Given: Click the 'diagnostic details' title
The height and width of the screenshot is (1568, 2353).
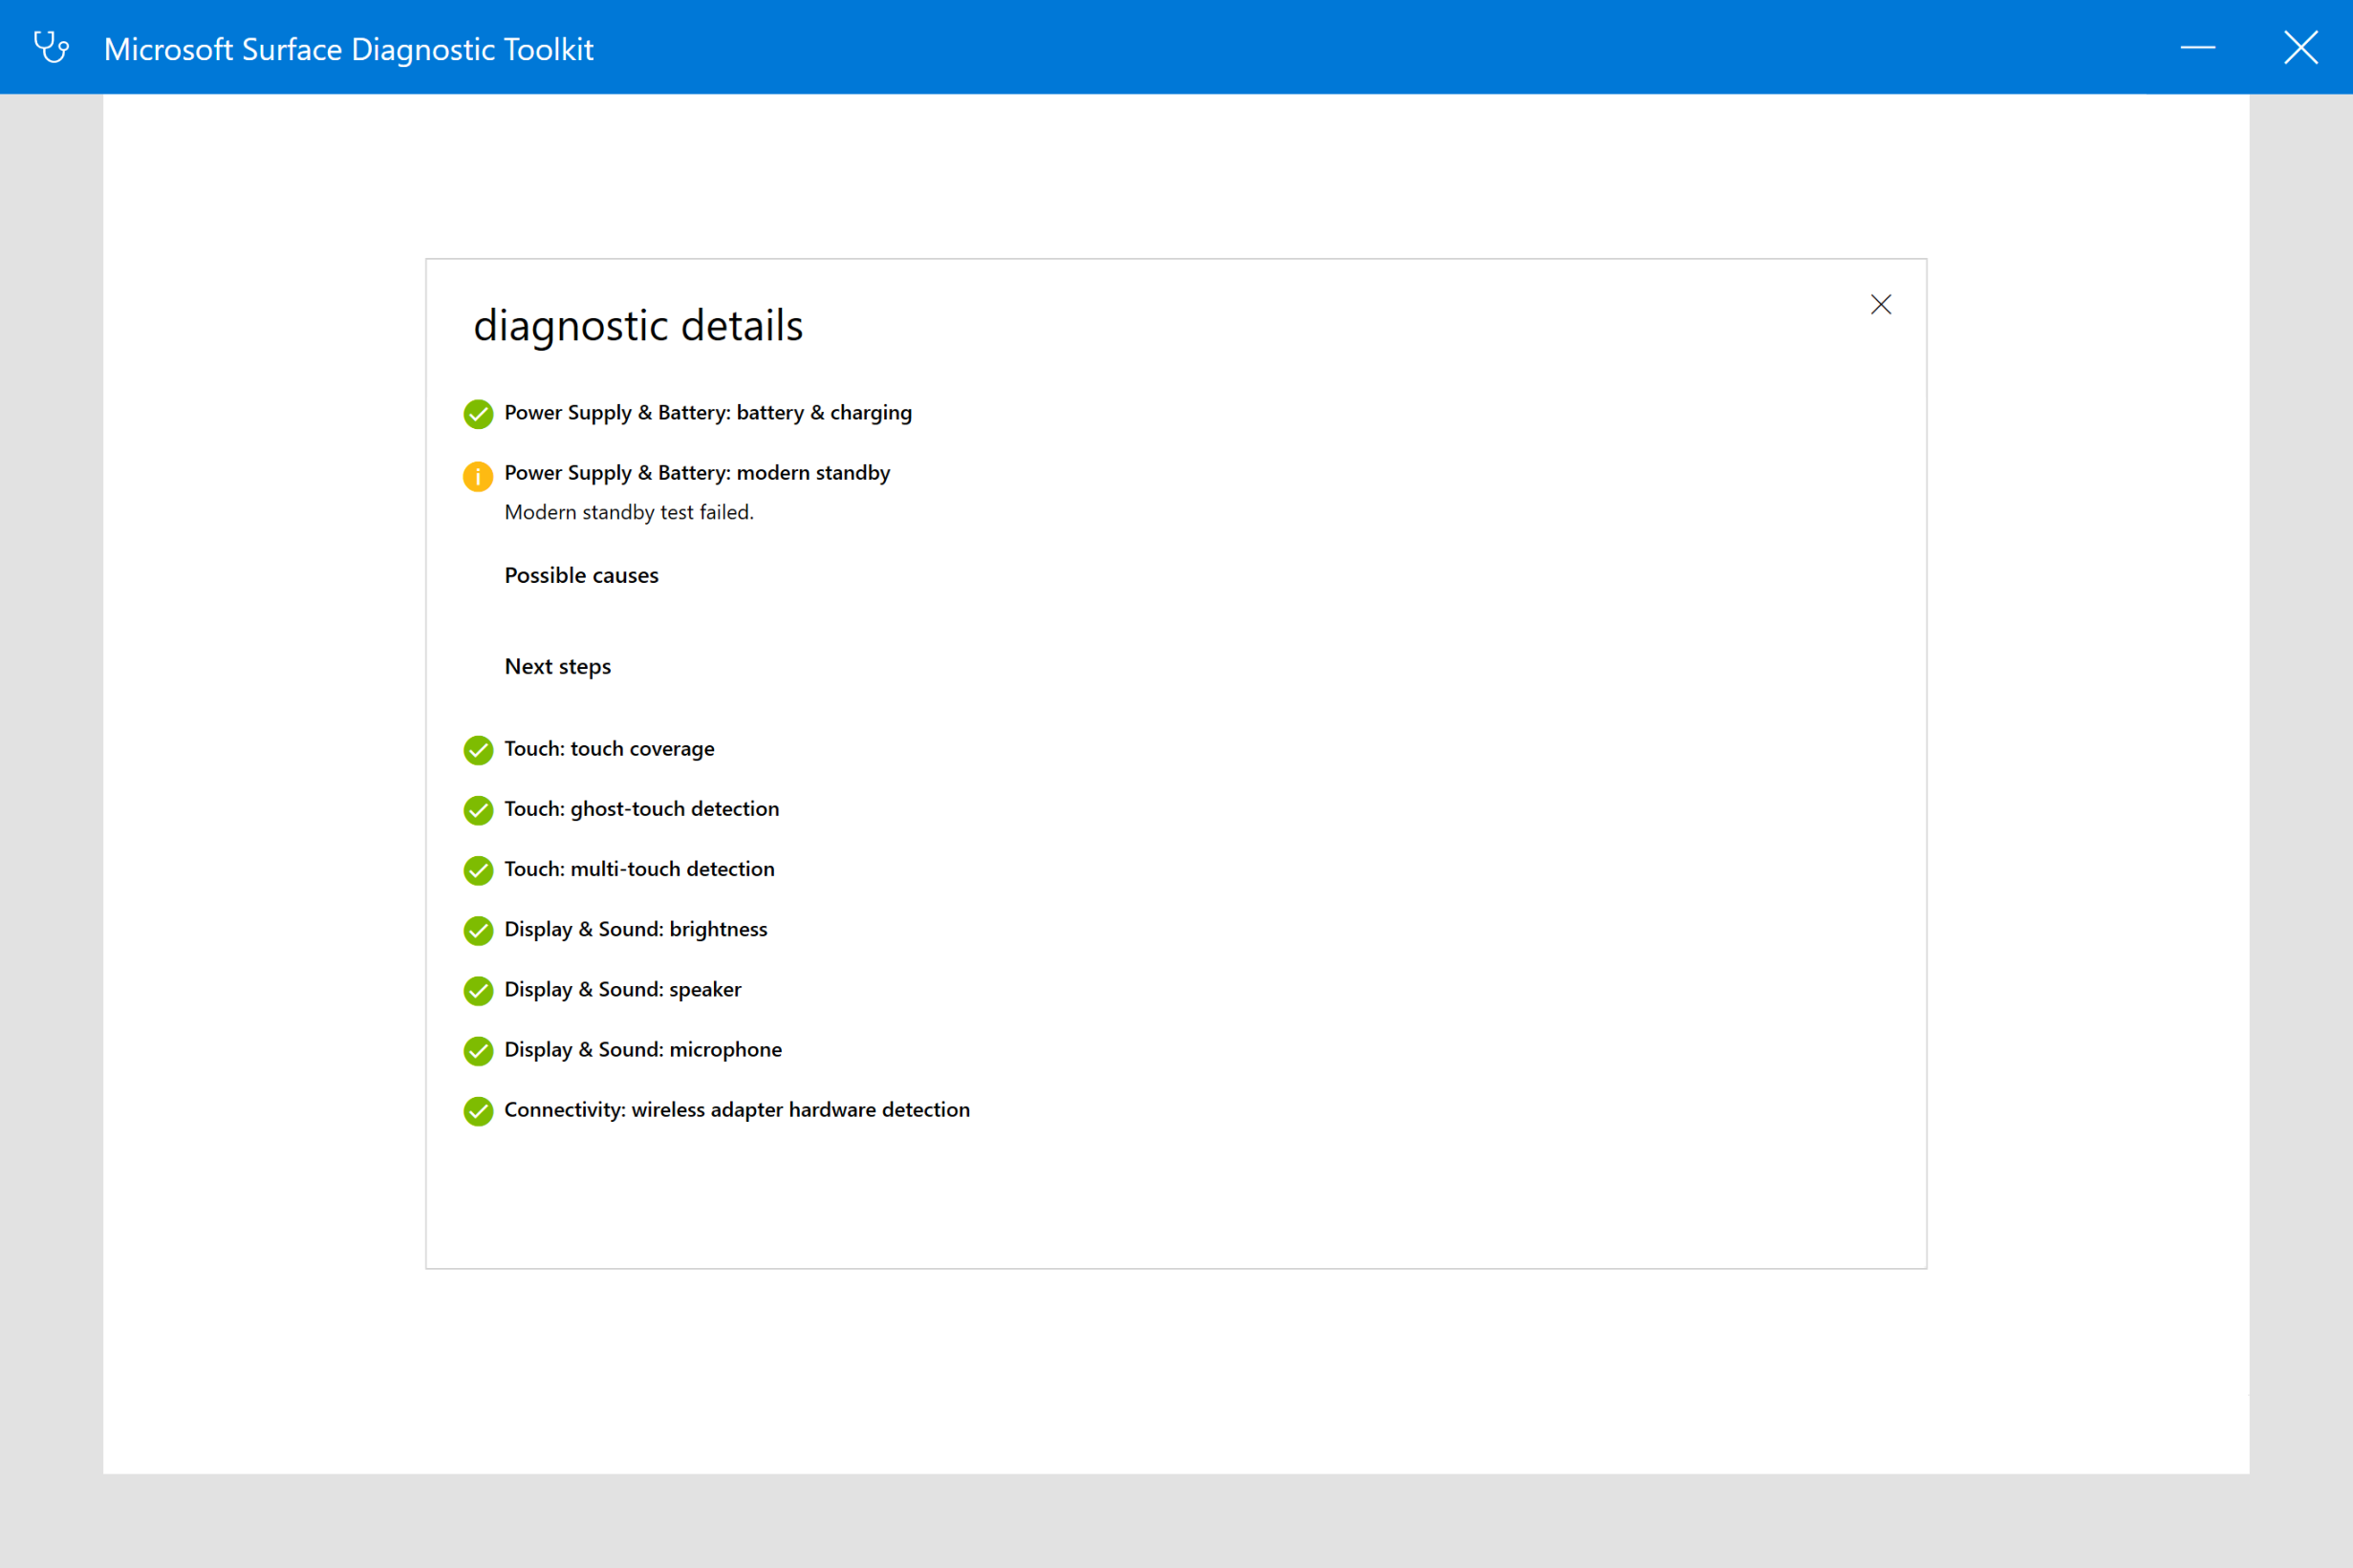Looking at the screenshot, I should (638, 326).
